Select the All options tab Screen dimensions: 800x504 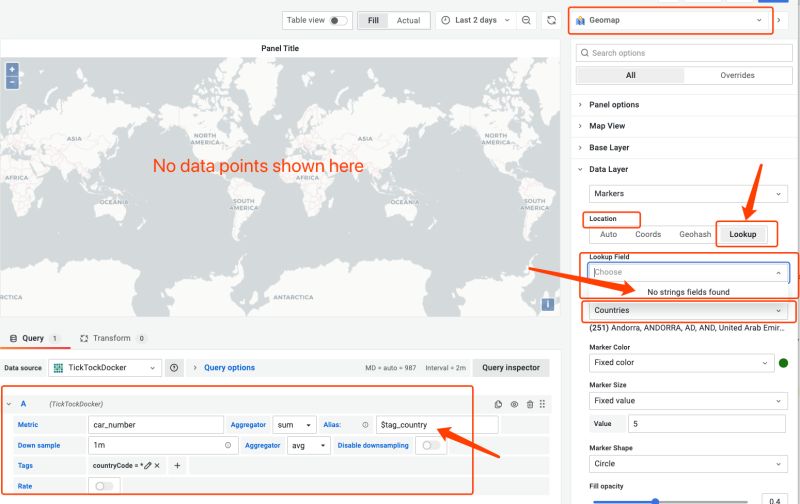coord(631,75)
